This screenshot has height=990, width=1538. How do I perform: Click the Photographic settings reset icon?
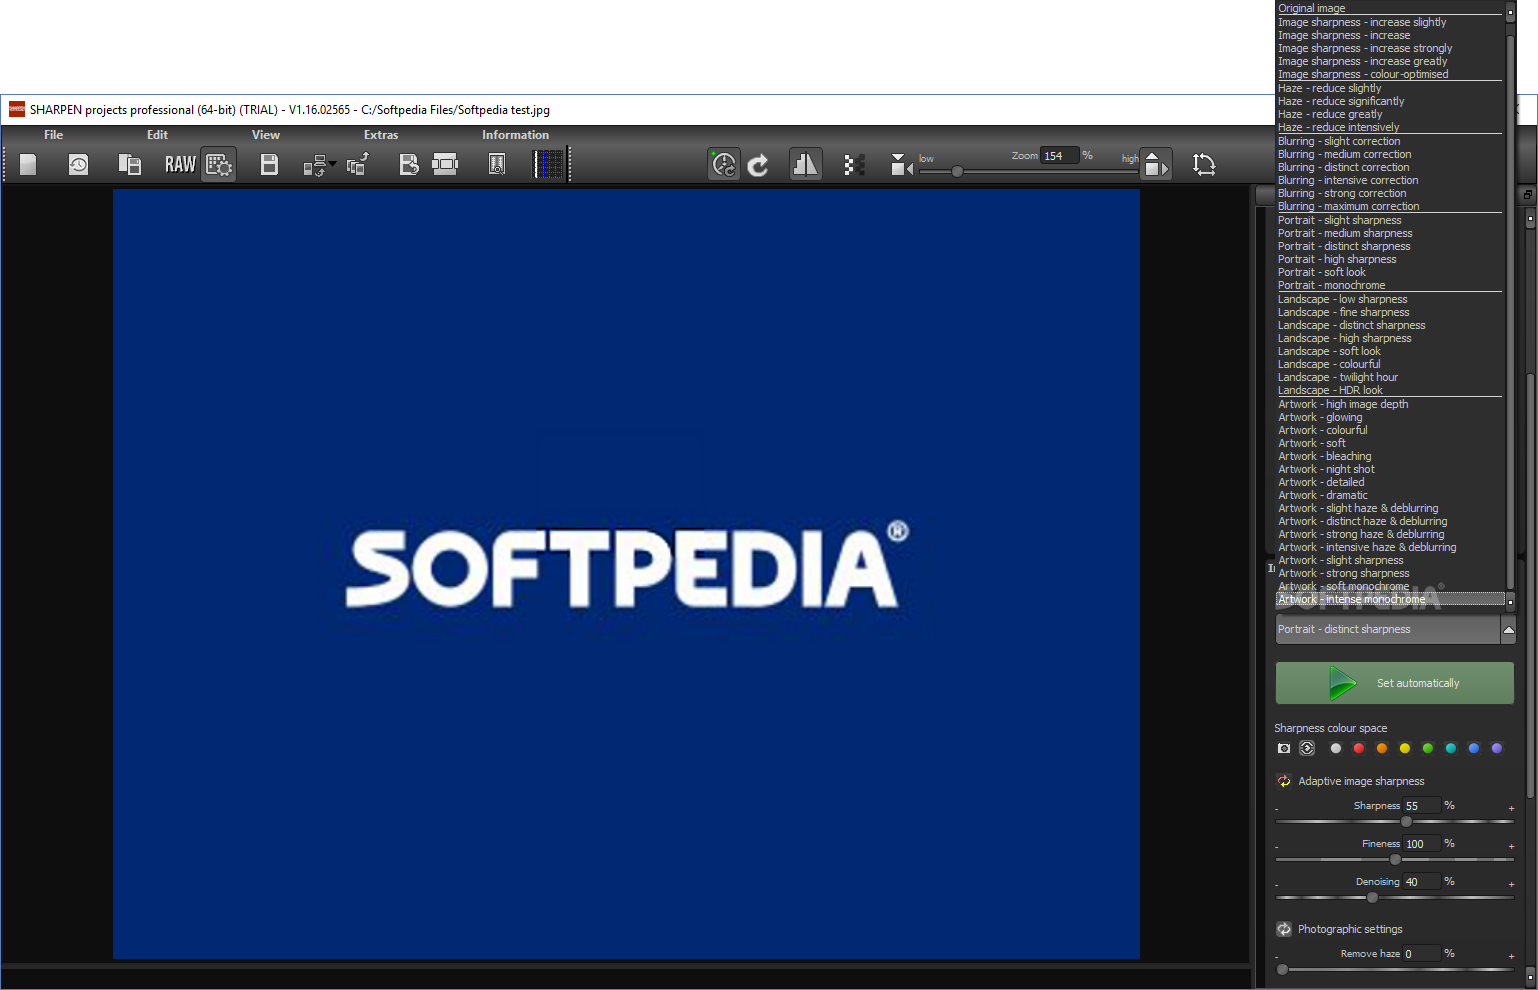click(x=1284, y=929)
